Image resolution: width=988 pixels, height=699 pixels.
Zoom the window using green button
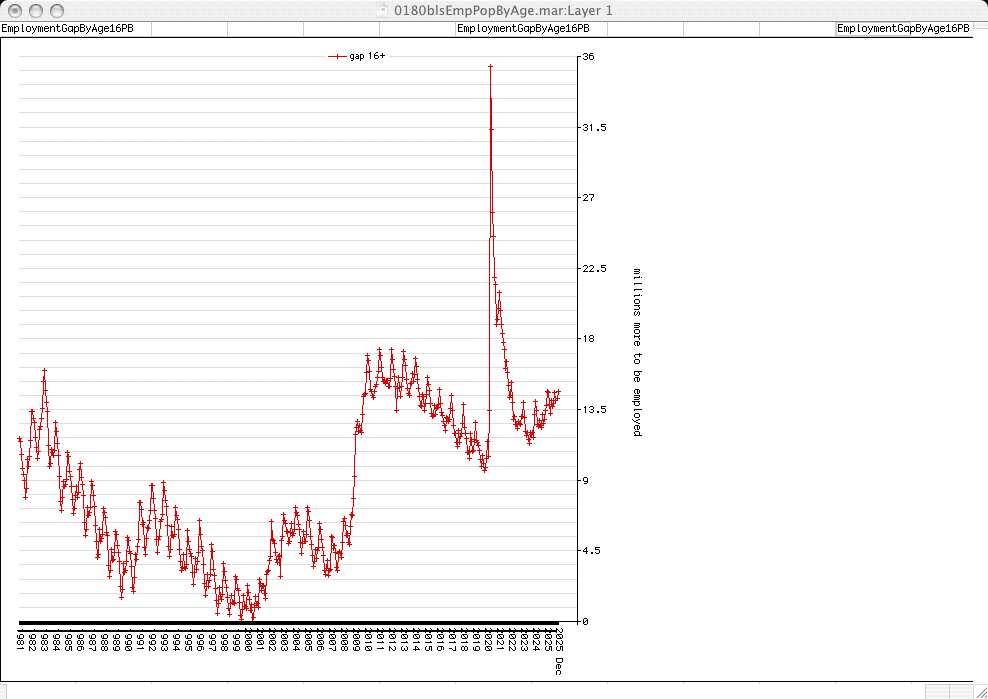(55, 10)
